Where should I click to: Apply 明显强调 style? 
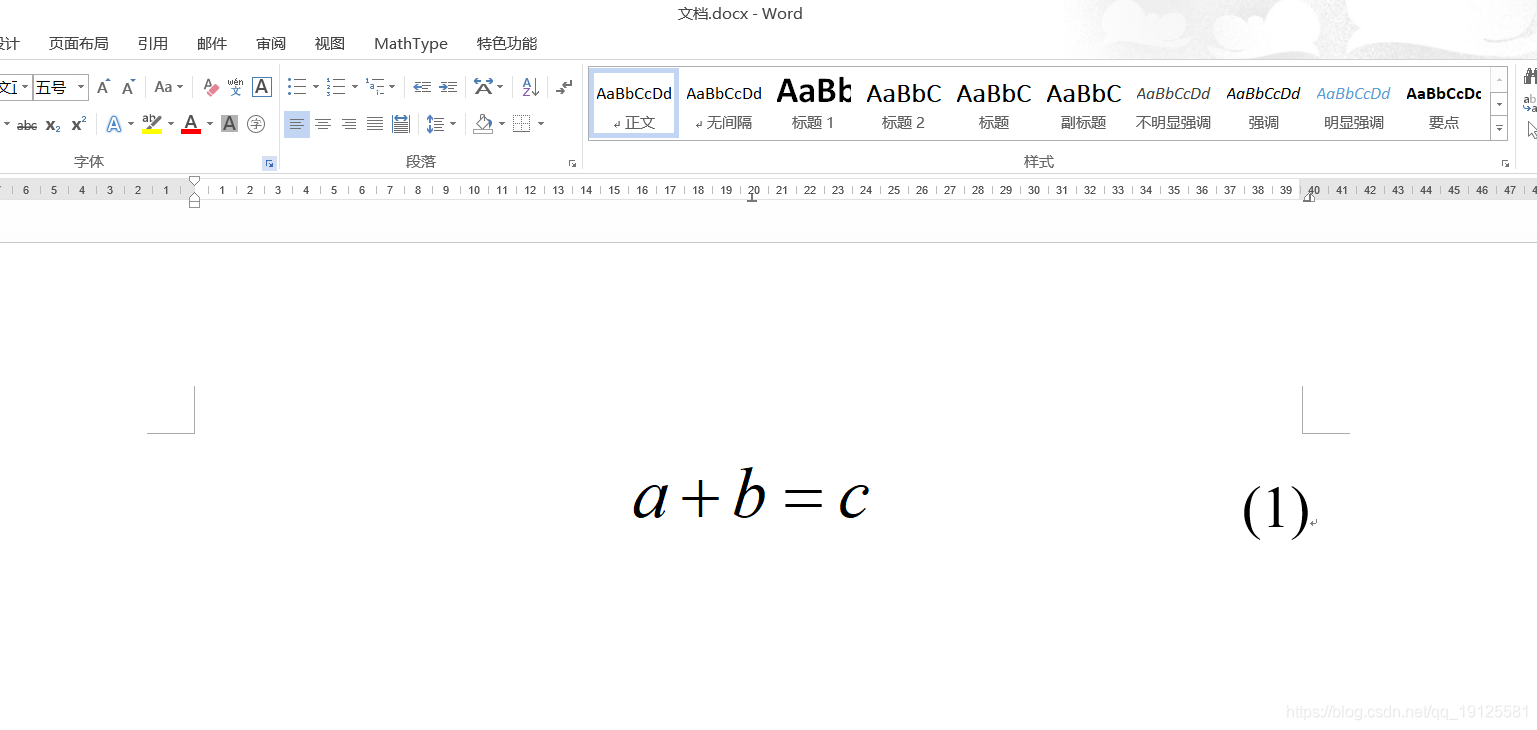point(1353,104)
